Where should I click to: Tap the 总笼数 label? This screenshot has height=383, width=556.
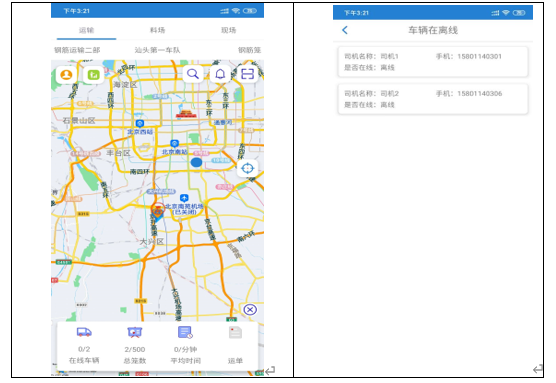click(135, 361)
